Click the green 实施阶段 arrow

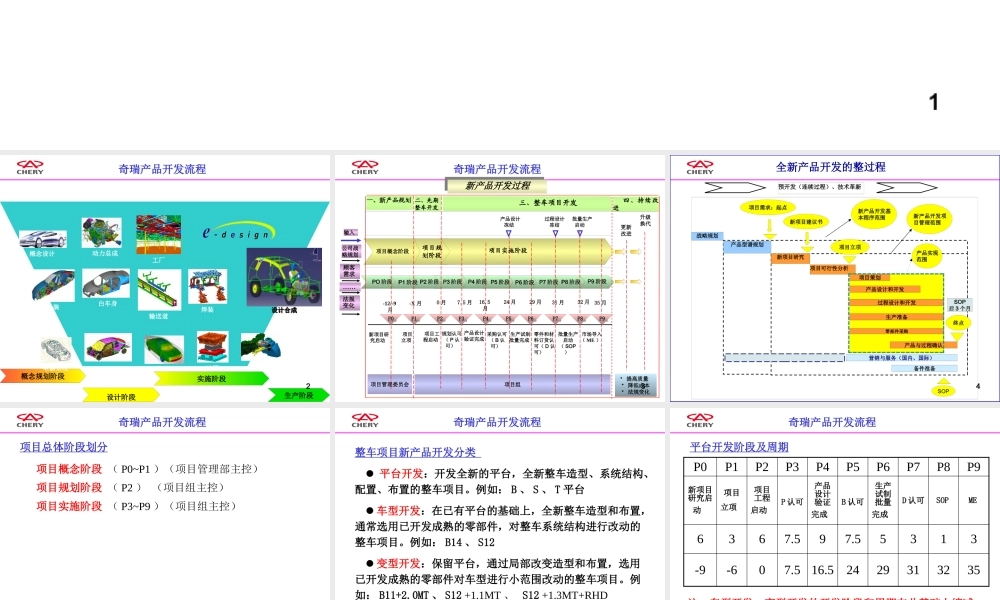tap(212, 378)
